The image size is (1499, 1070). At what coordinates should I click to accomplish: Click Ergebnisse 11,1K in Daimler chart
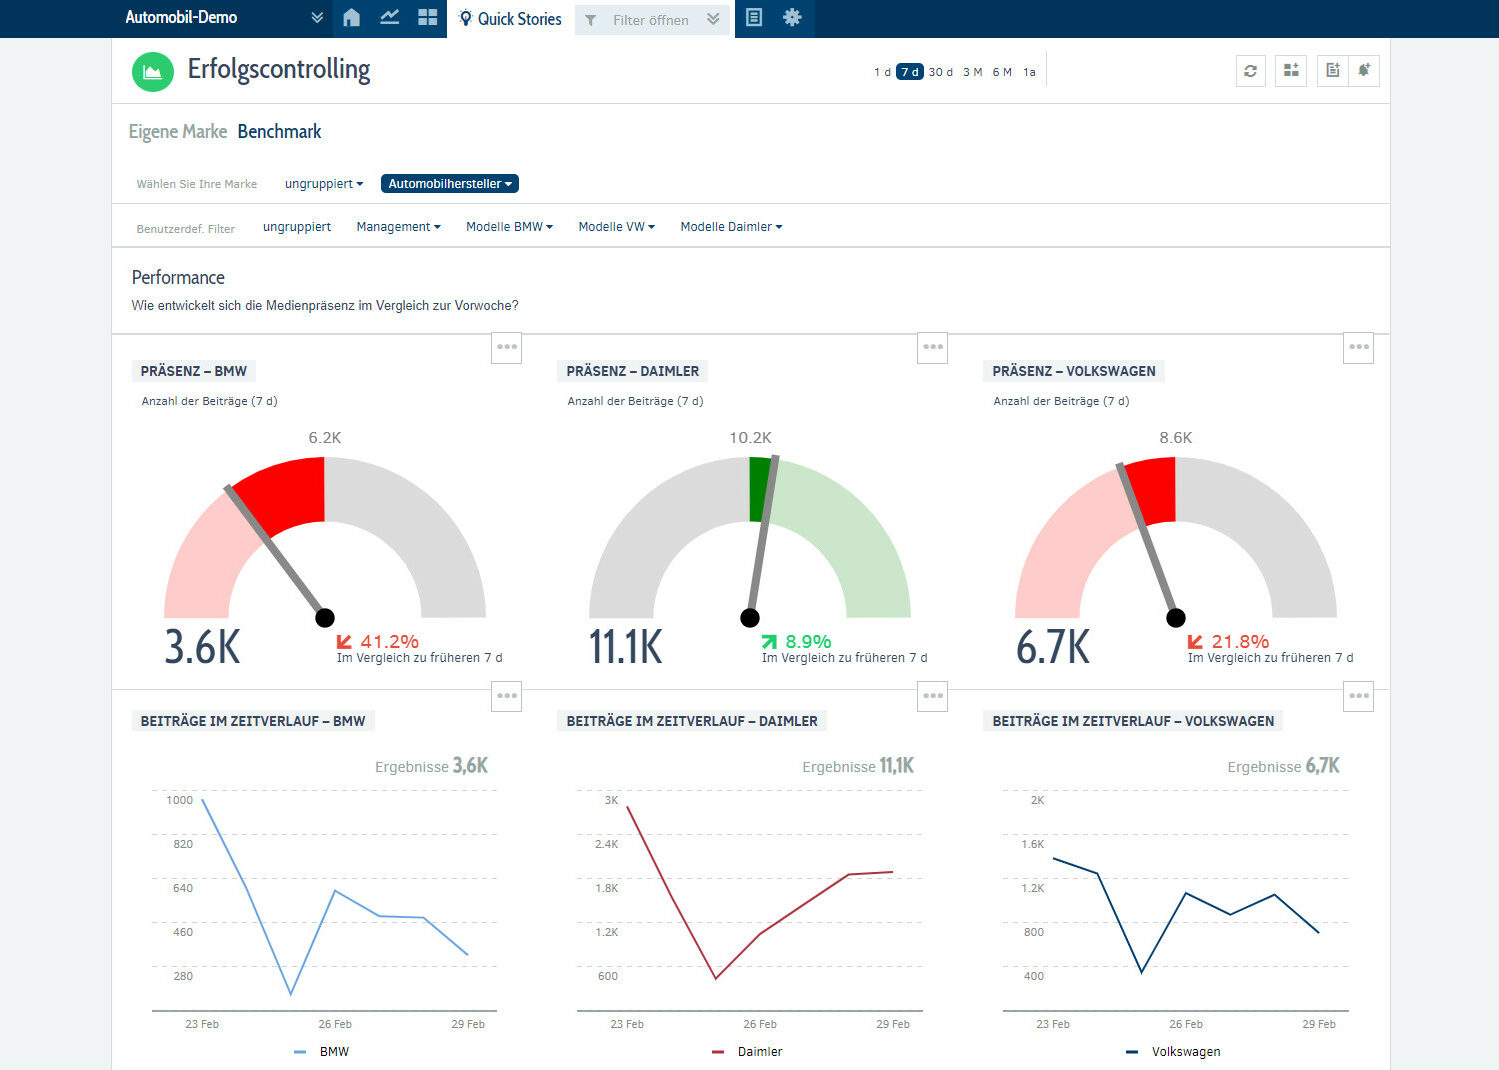pos(858,766)
